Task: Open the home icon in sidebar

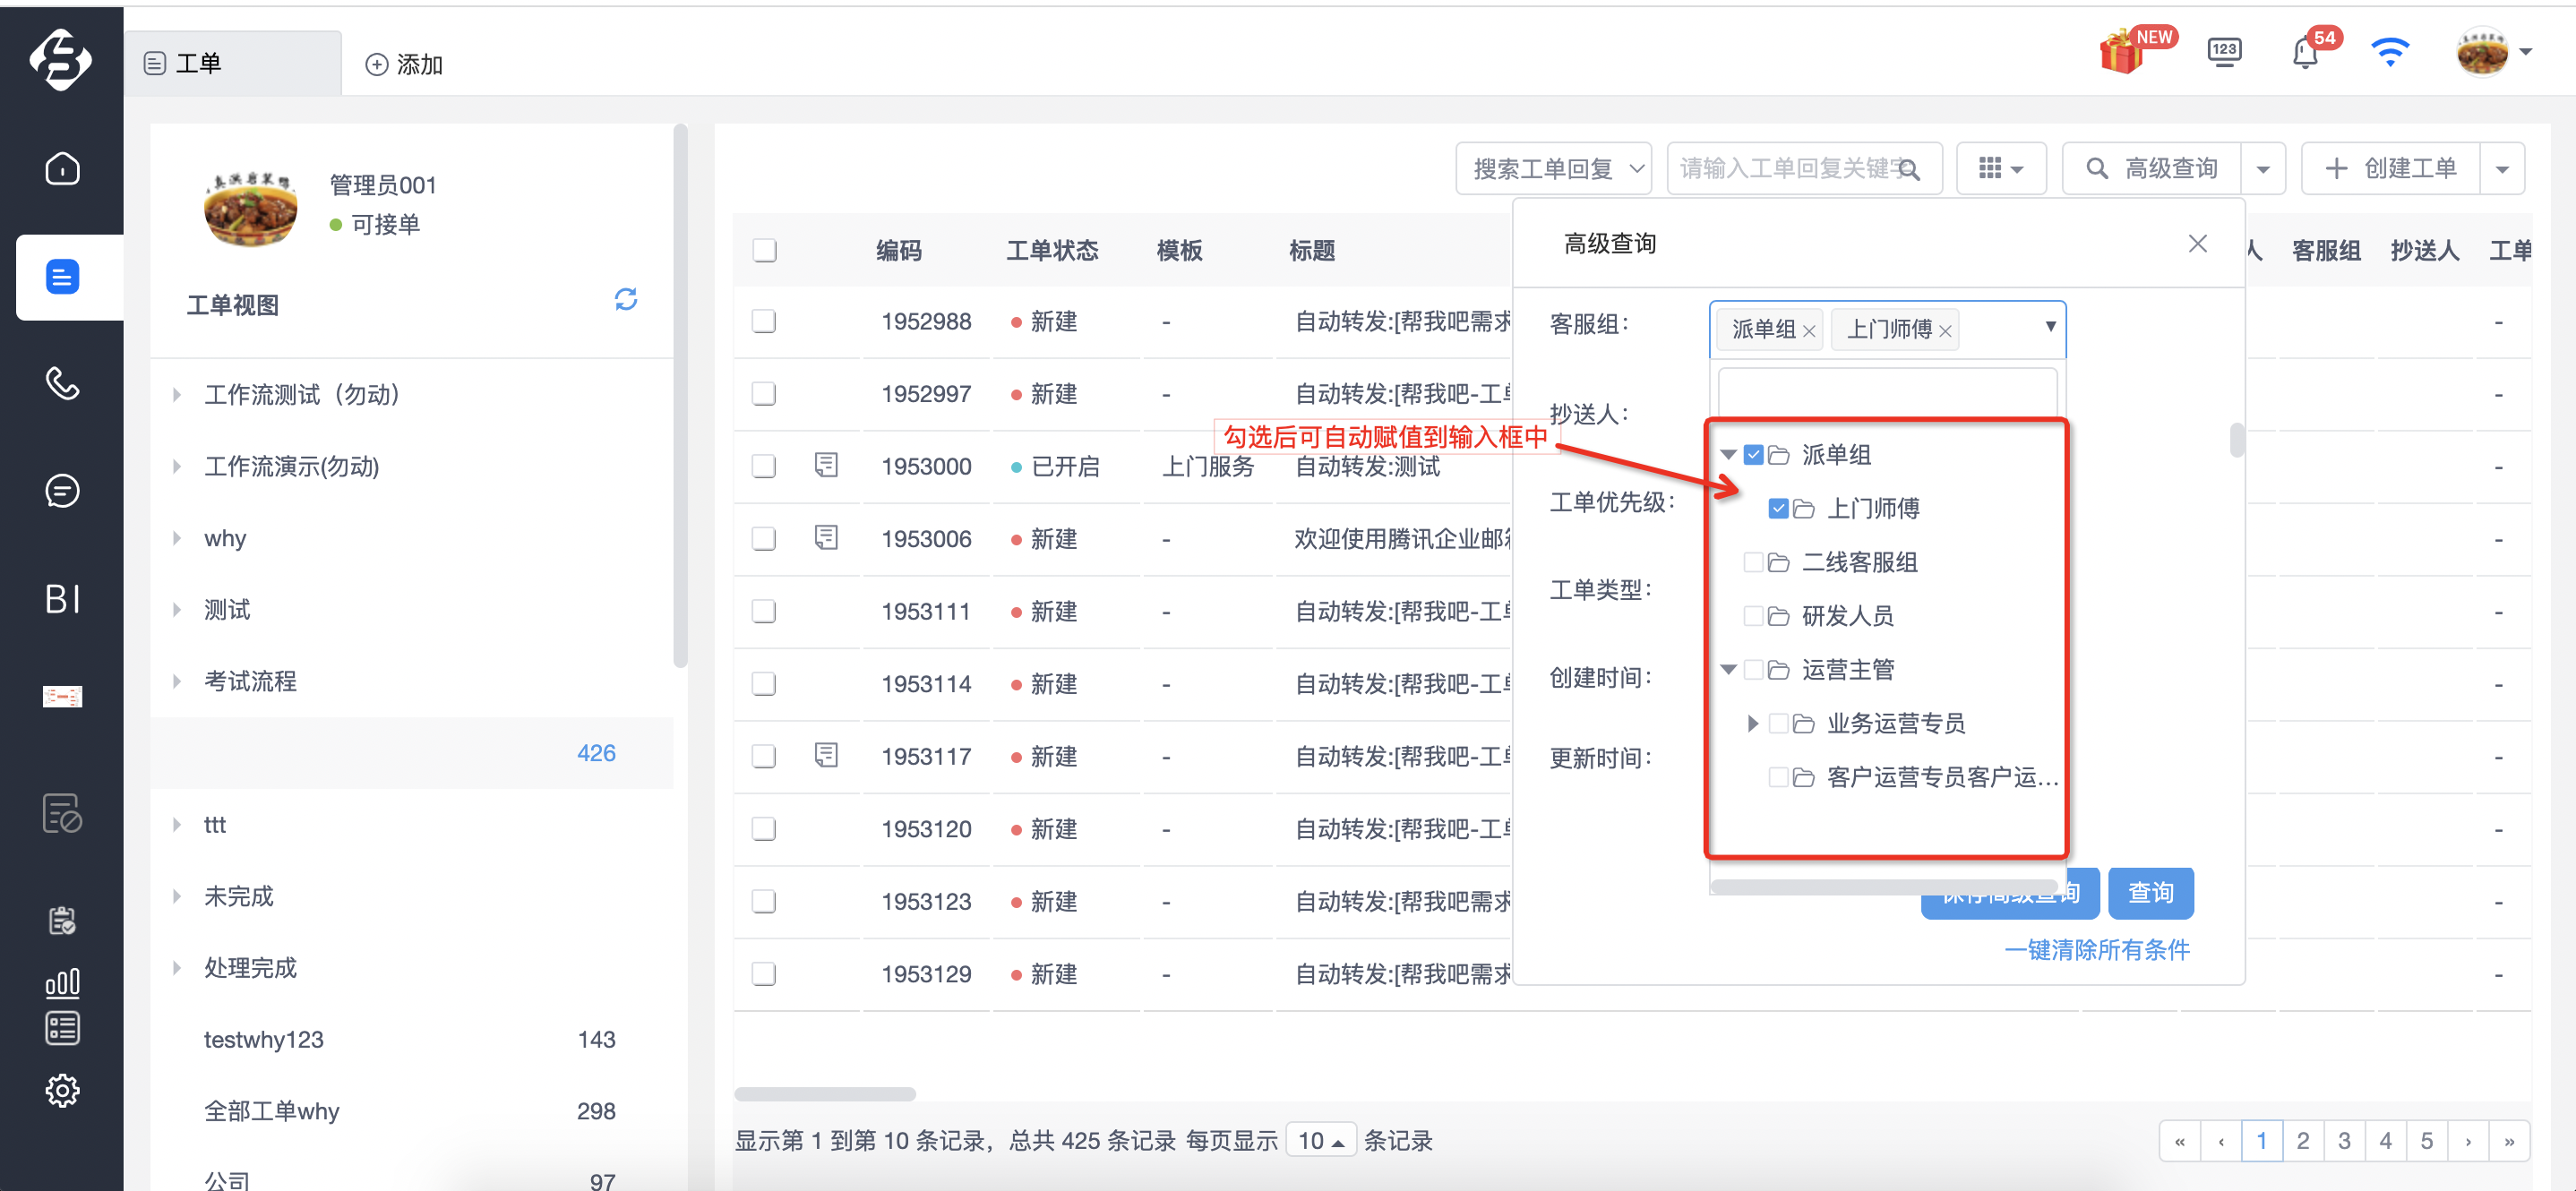Action: pos(62,168)
